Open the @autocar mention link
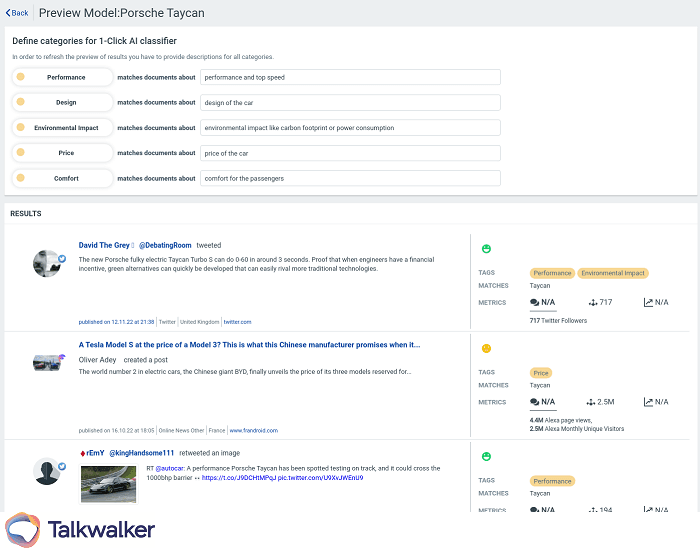This screenshot has height=553, width=700. 169,468
